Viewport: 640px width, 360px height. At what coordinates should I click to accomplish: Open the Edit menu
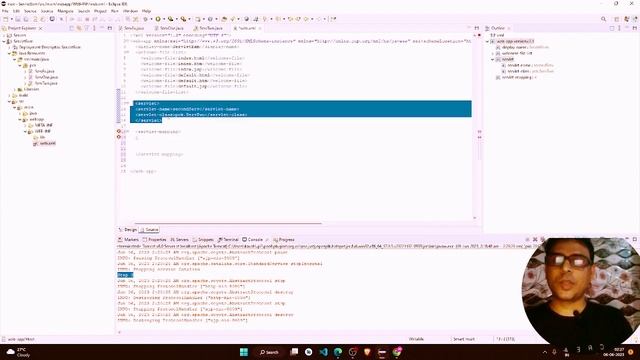click(x=16, y=11)
